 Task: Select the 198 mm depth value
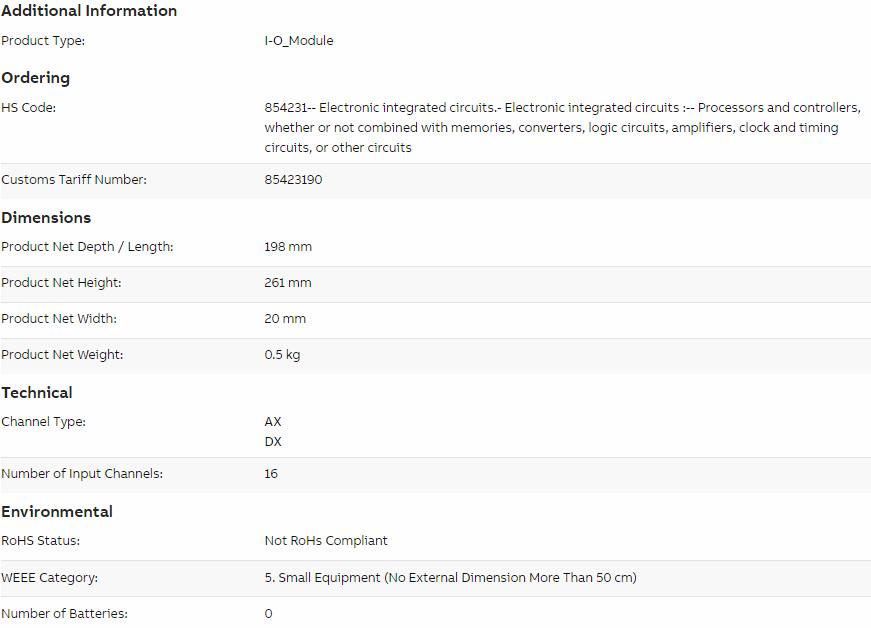point(288,247)
